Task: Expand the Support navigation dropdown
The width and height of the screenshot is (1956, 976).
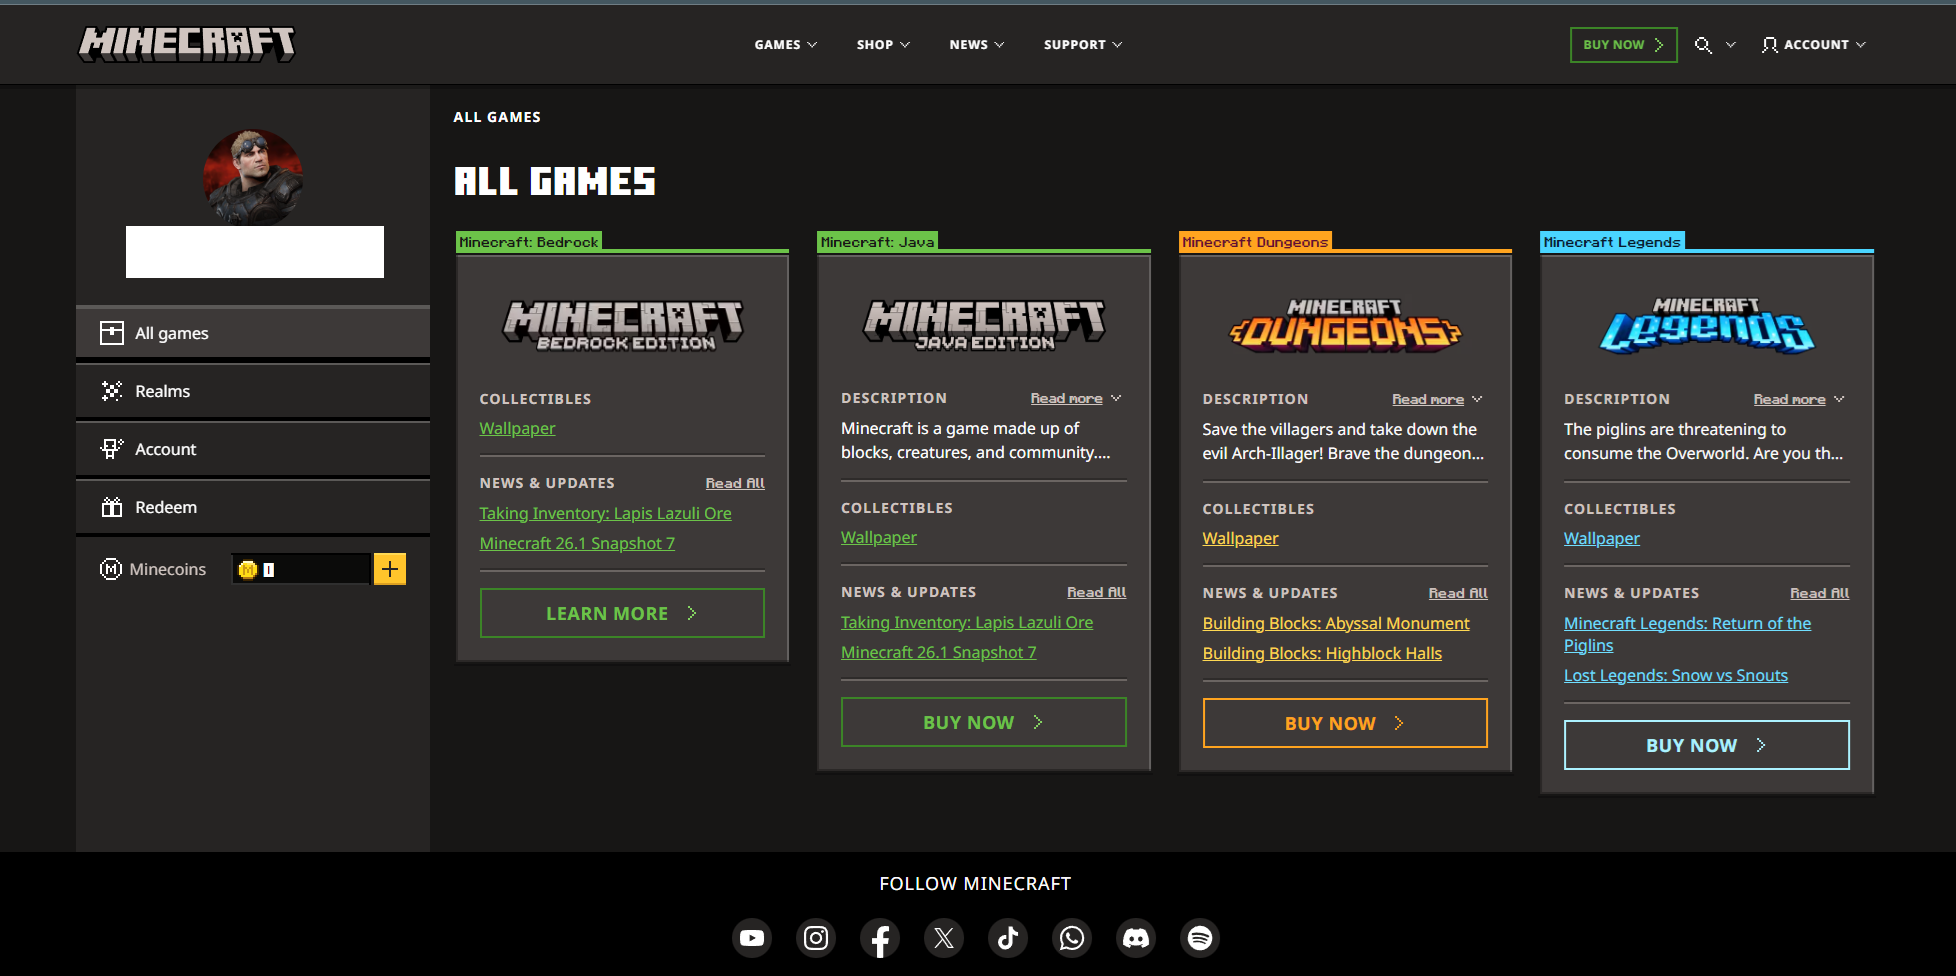Action: click(x=1083, y=45)
